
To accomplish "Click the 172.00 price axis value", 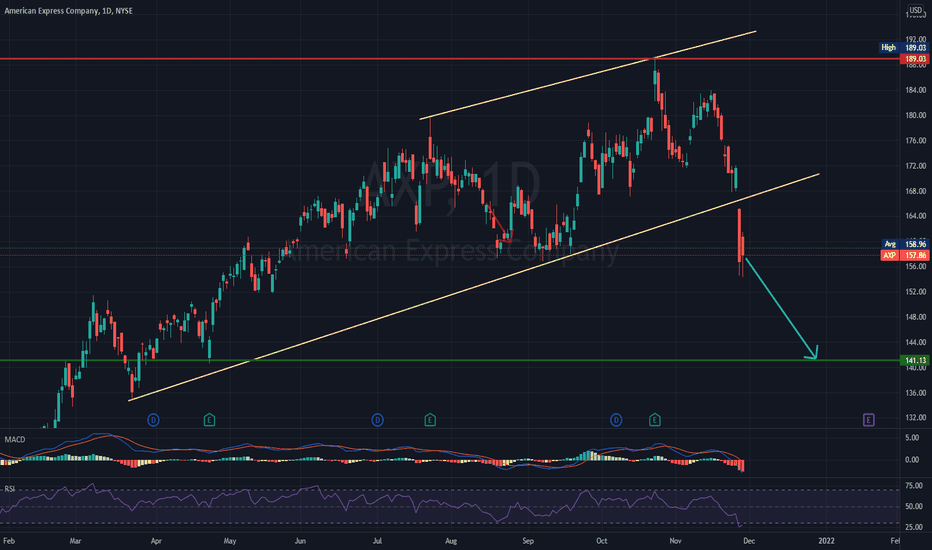I will 915,166.
